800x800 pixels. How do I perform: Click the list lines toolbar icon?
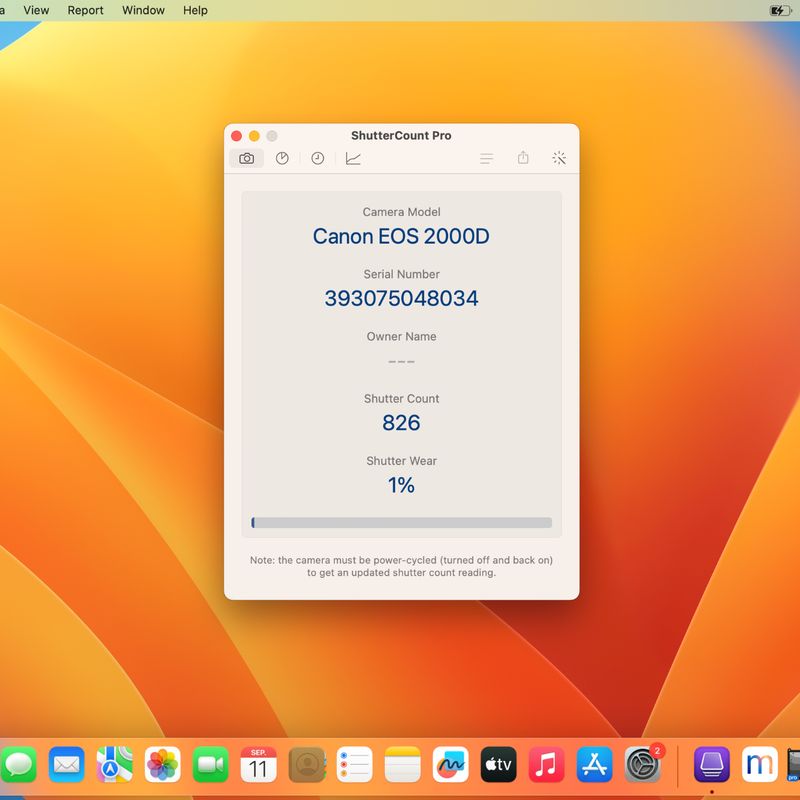click(x=486, y=158)
